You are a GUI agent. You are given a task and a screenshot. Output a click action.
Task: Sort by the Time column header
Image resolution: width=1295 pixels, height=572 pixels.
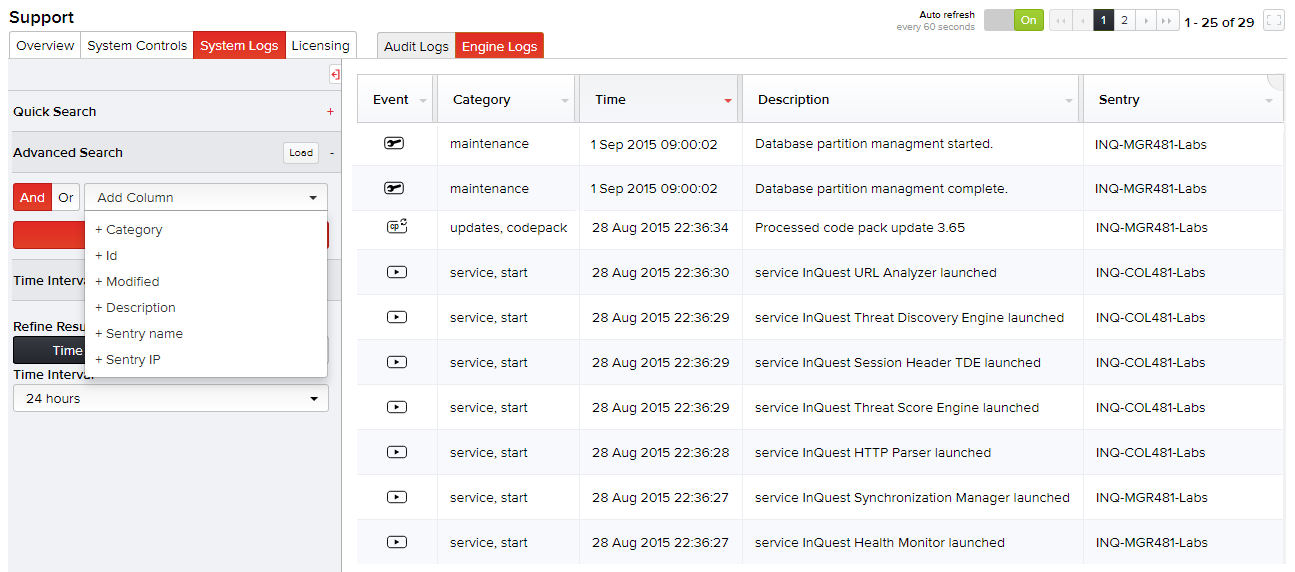[610, 100]
